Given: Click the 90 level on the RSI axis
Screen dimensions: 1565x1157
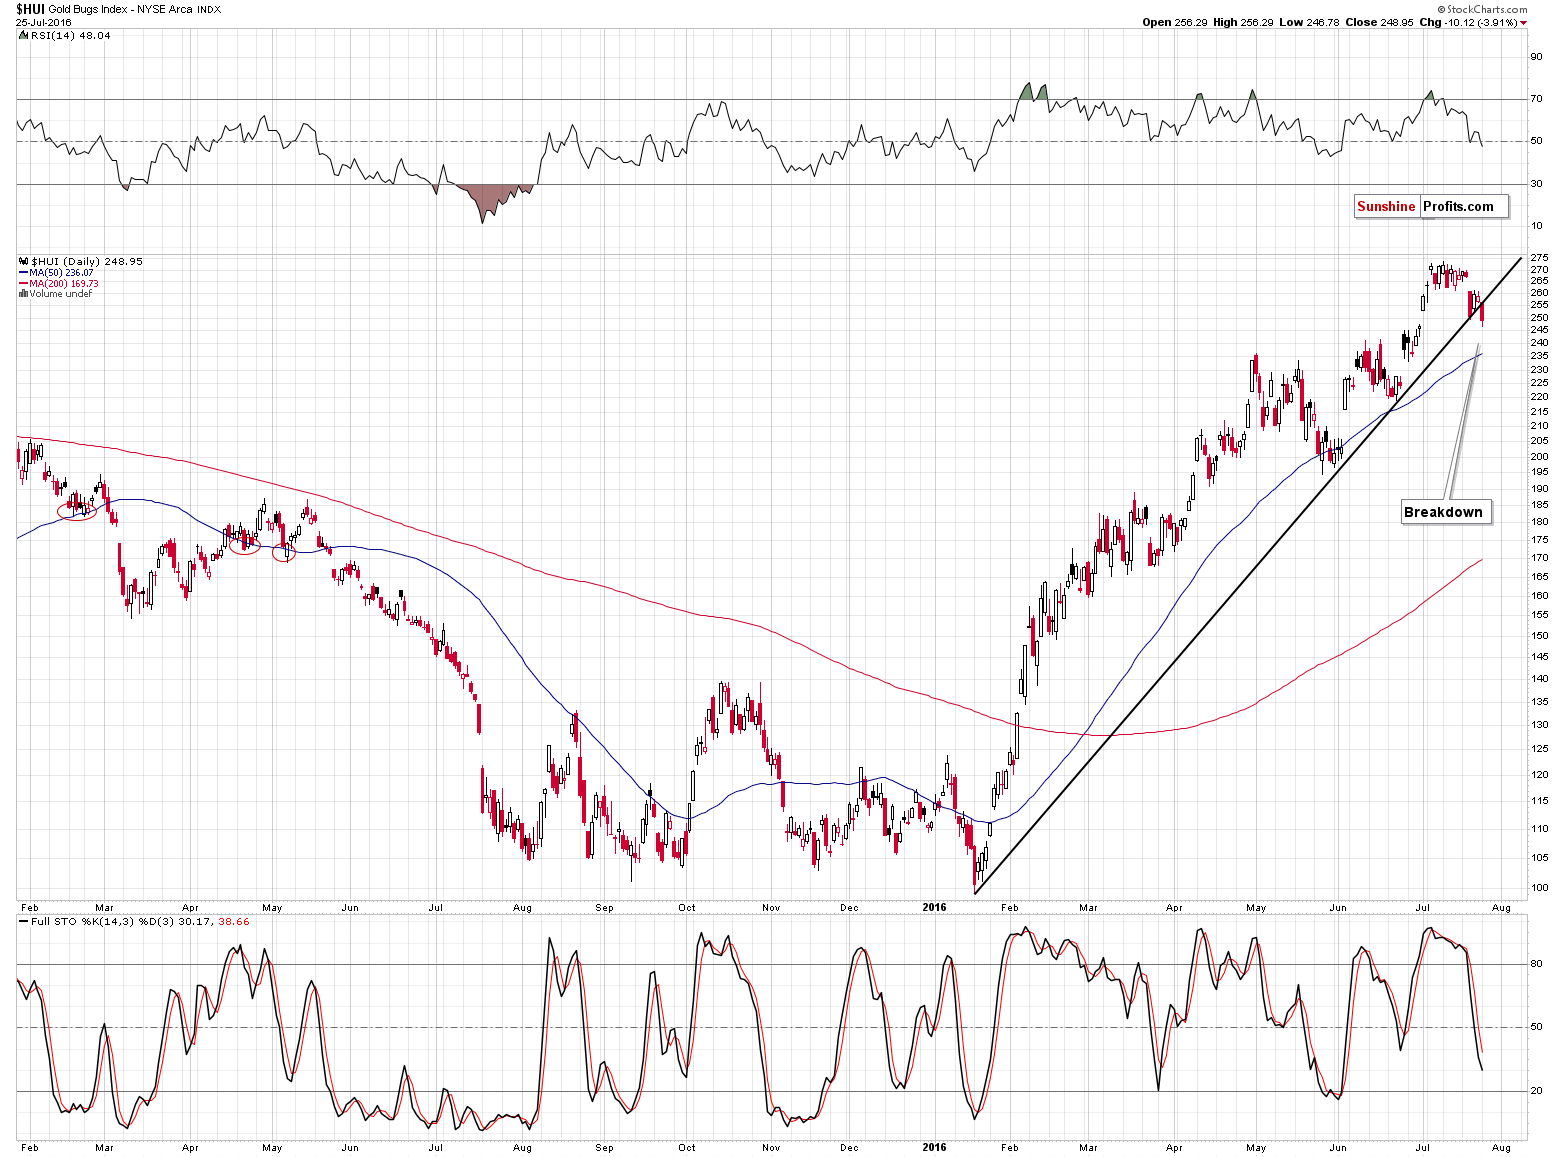Looking at the screenshot, I should (1536, 57).
